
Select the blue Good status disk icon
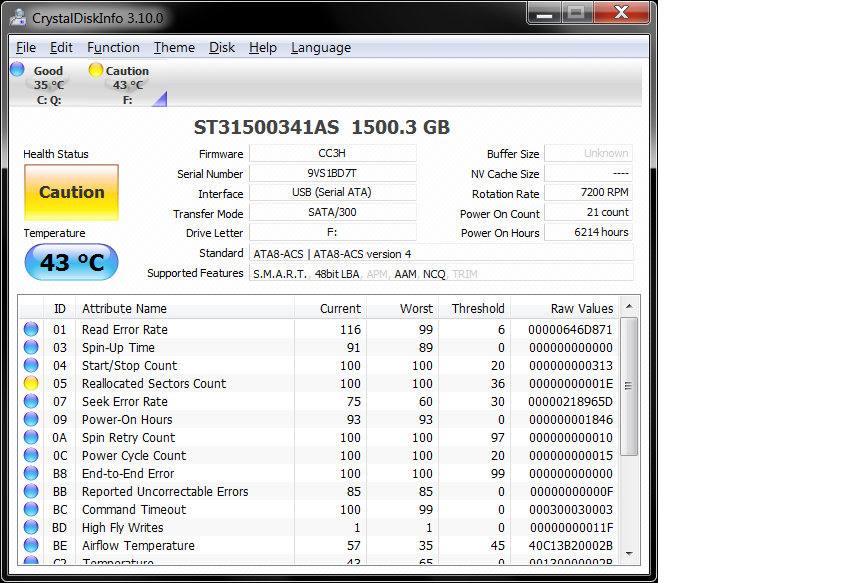point(18,70)
